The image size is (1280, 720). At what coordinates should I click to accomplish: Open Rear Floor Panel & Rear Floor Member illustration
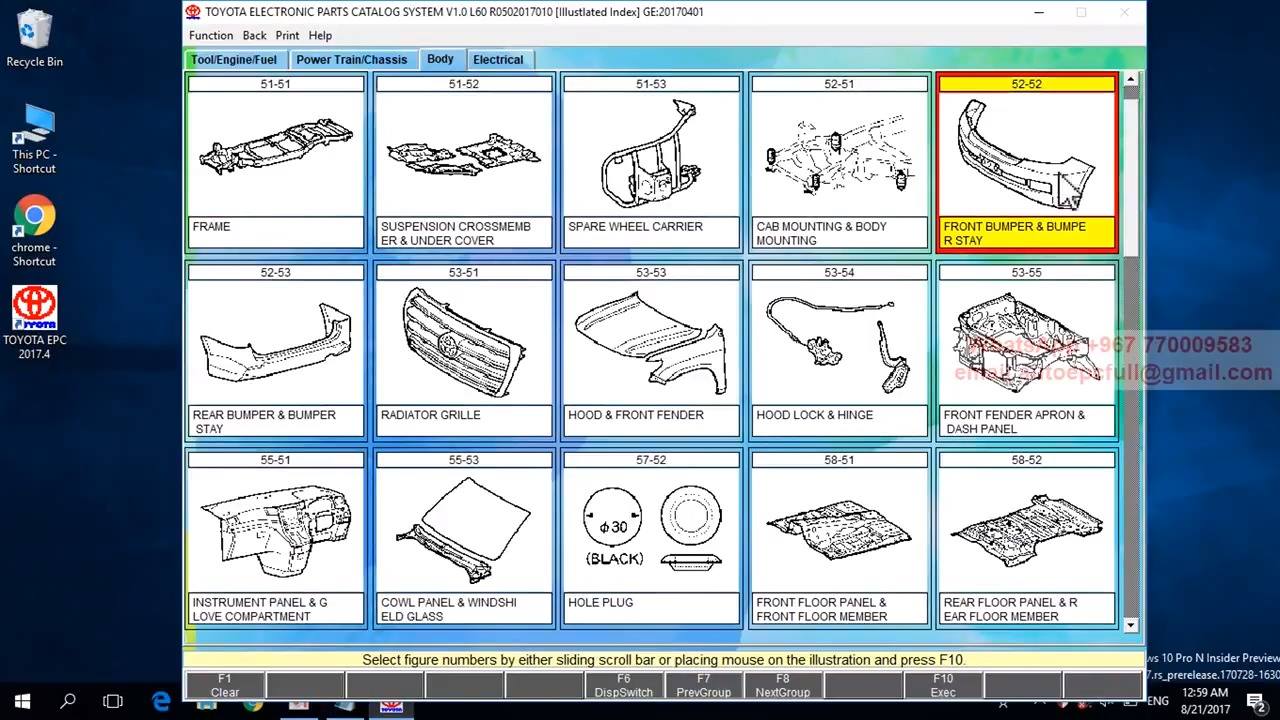click(1027, 538)
